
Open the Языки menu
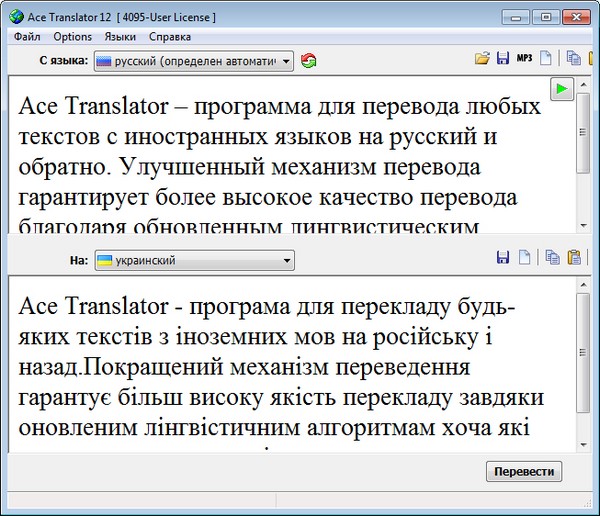tap(120, 36)
